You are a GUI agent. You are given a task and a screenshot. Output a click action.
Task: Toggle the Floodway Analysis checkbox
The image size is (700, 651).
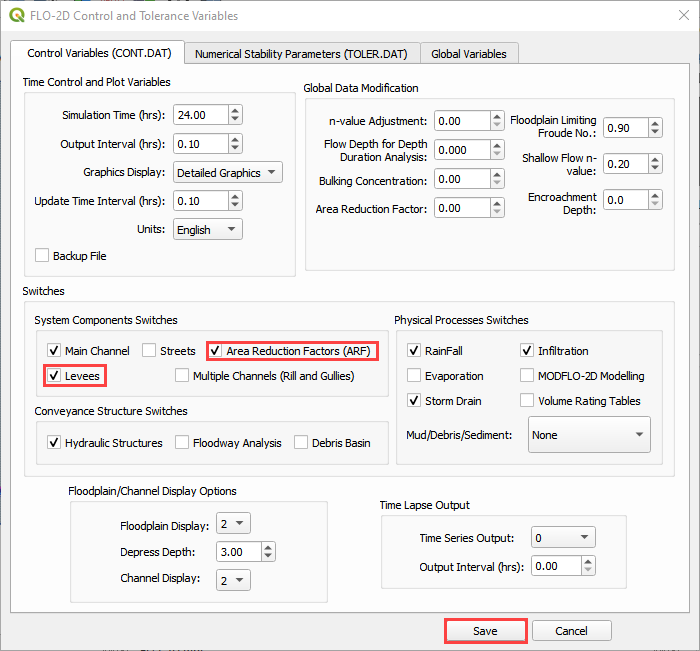point(182,442)
